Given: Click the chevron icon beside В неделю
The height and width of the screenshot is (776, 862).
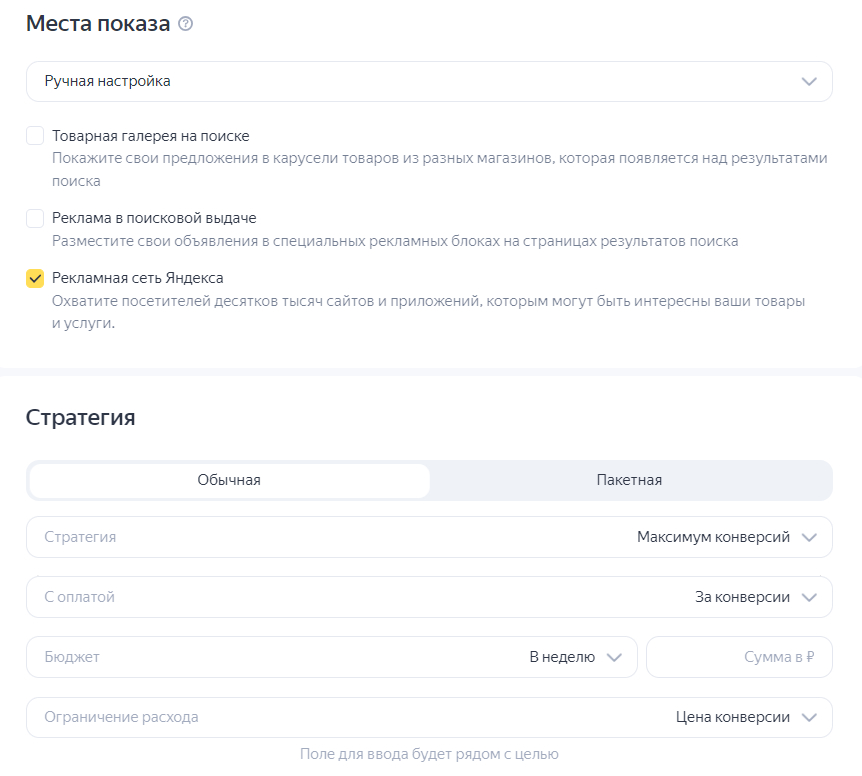Looking at the screenshot, I should (x=615, y=657).
